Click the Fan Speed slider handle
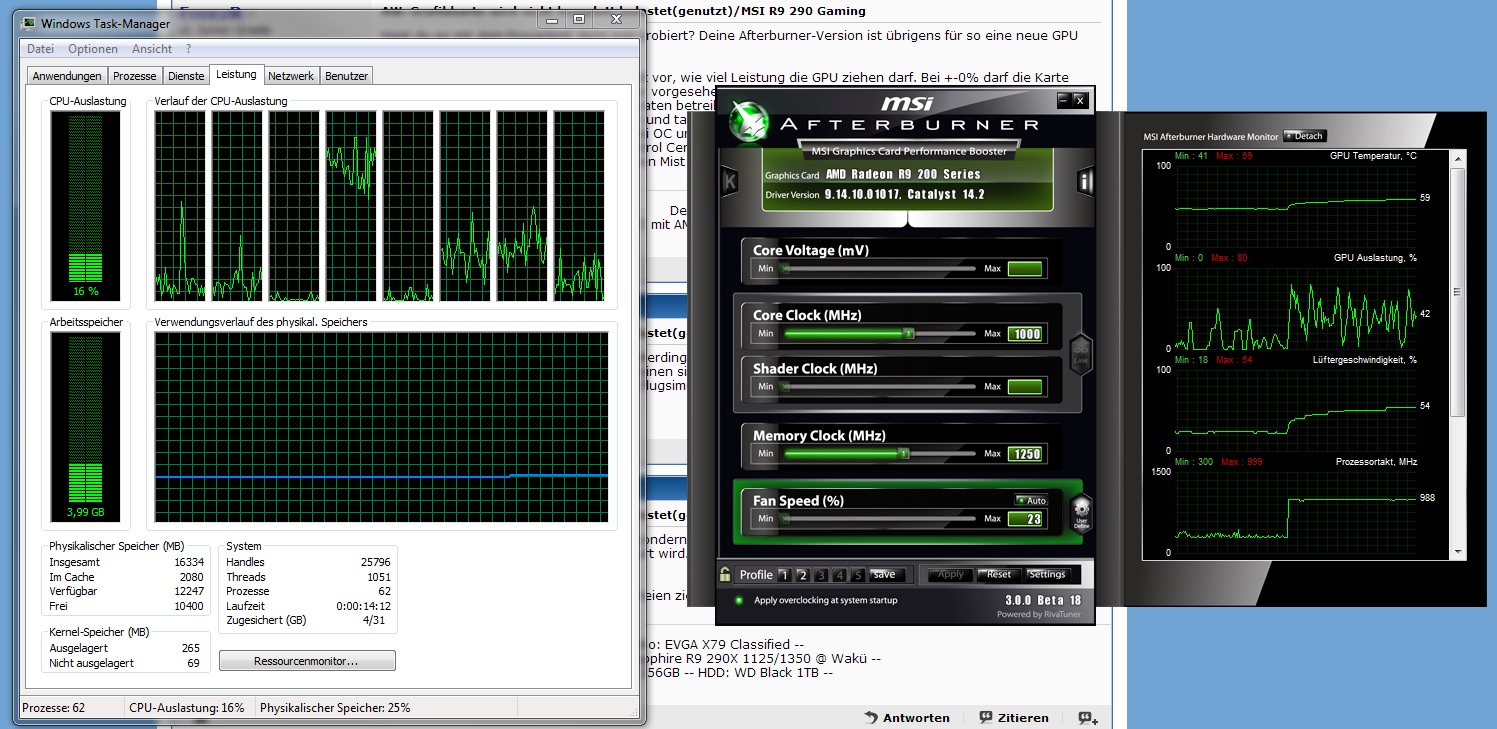The width and height of the screenshot is (1497, 729). 786,519
